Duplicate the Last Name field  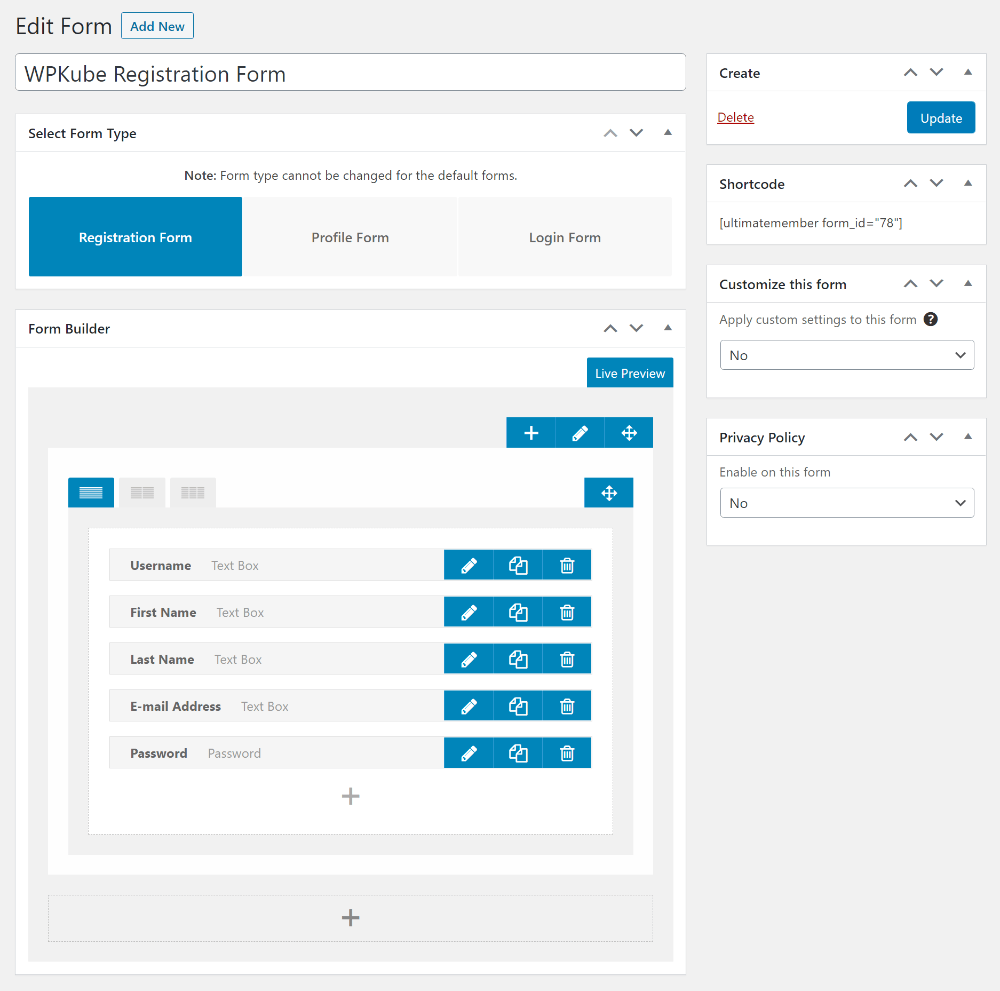point(518,659)
